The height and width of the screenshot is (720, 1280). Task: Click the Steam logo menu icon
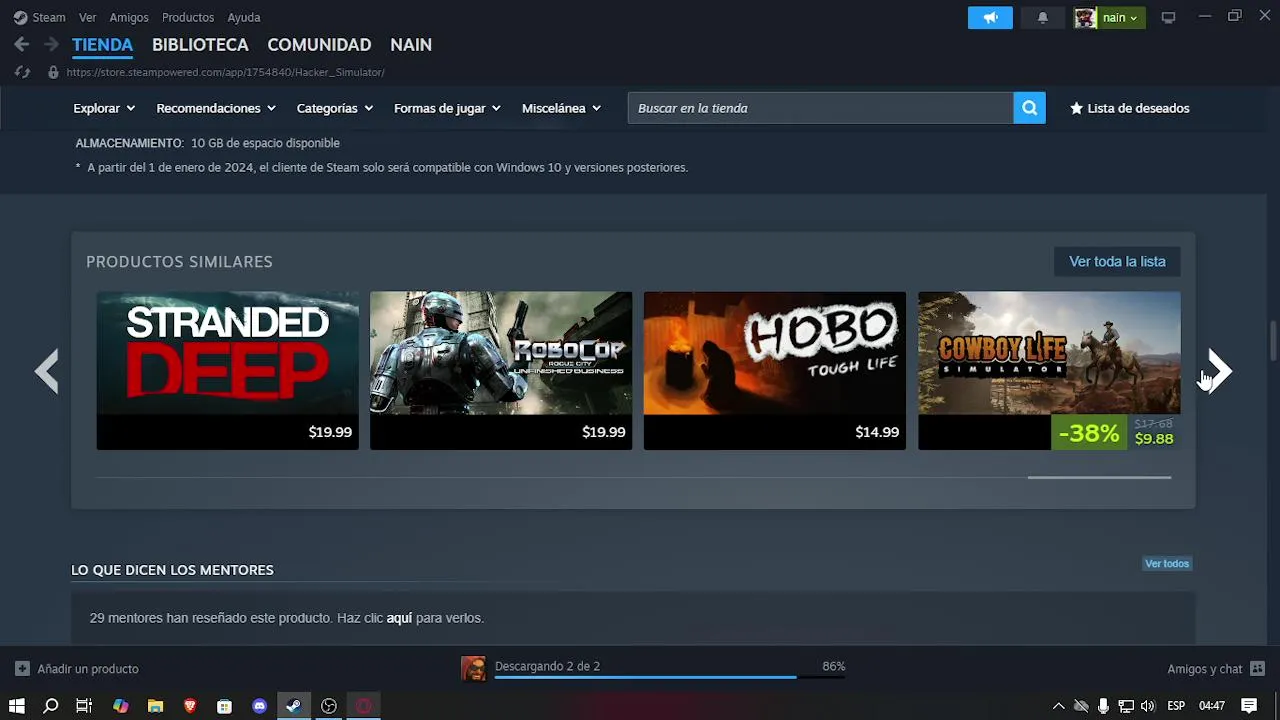pos(20,17)
